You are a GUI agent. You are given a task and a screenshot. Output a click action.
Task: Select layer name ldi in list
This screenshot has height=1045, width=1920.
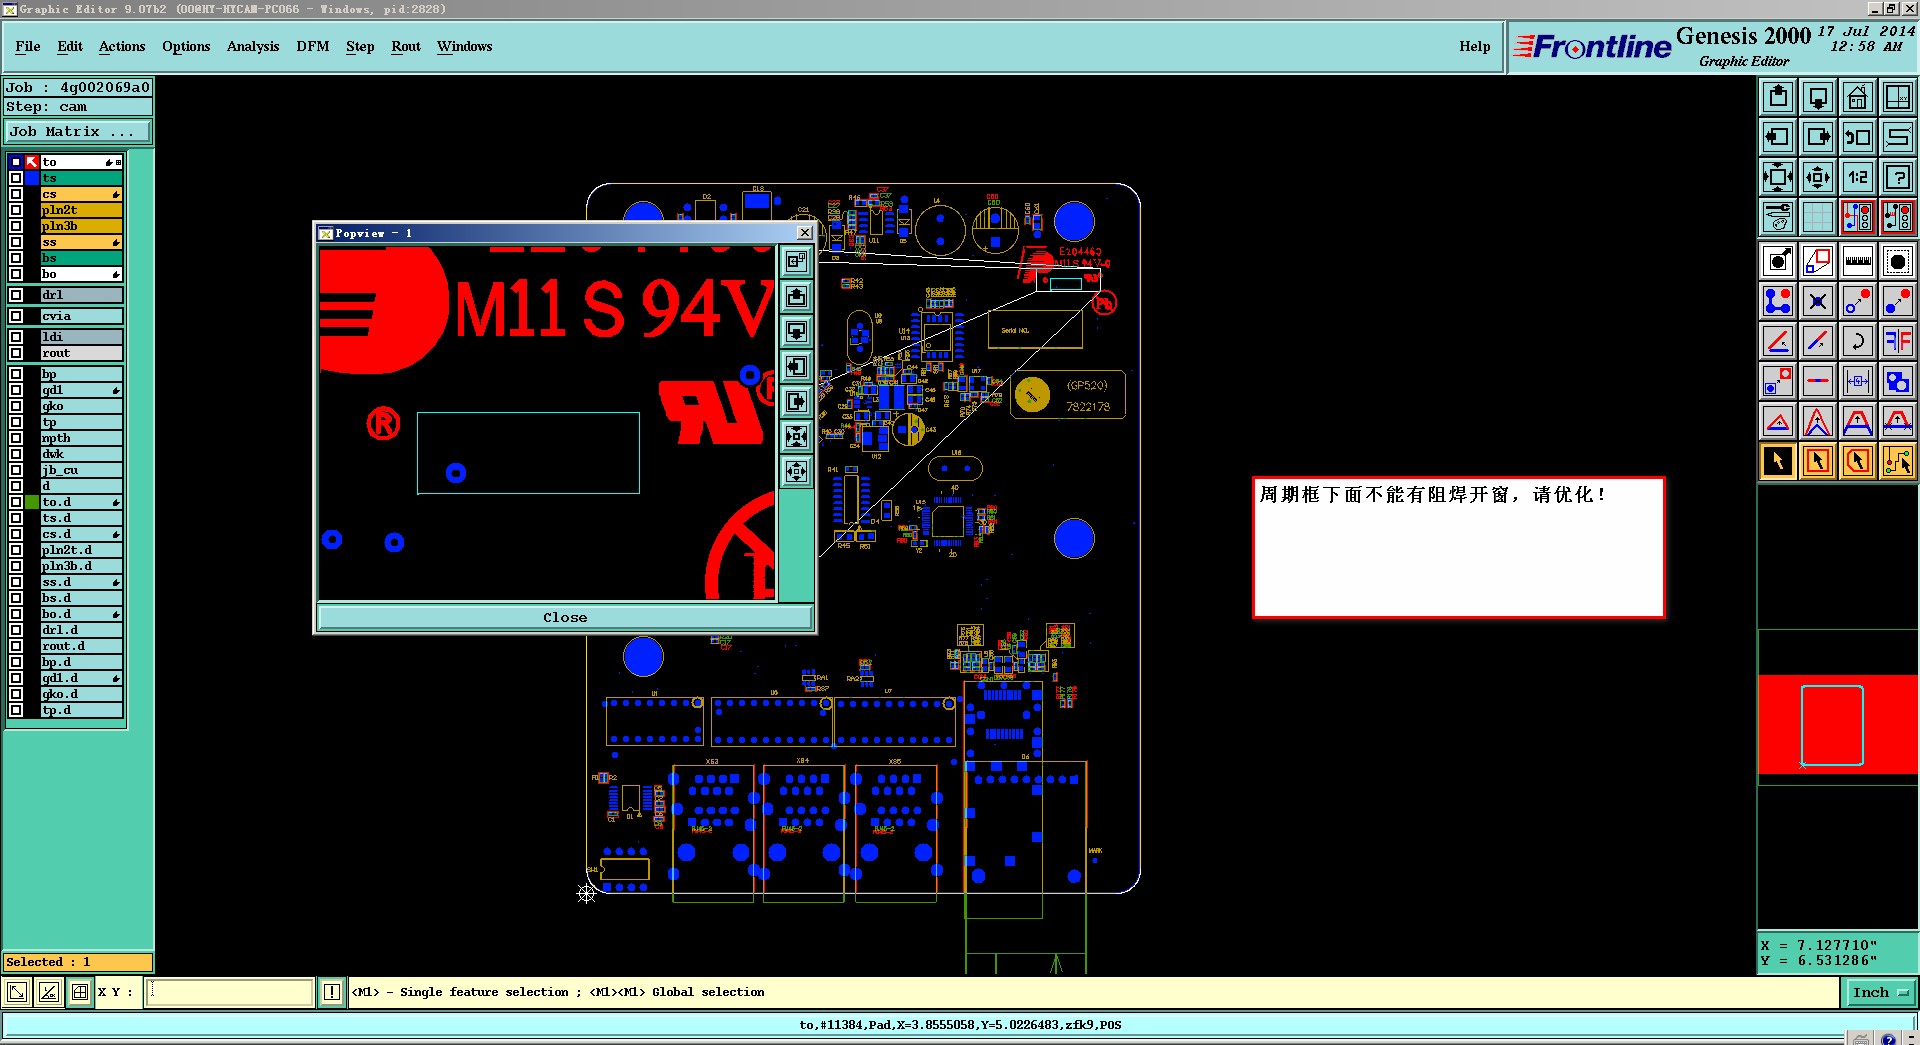pos(81,337)
